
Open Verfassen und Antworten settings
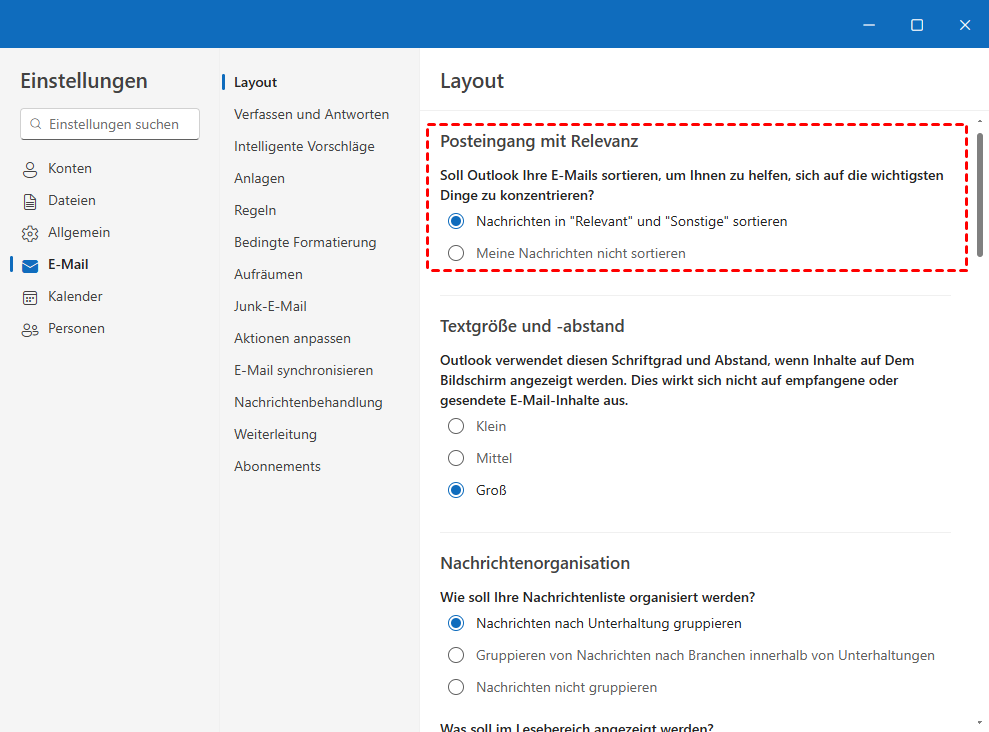[x=312, y=115]
